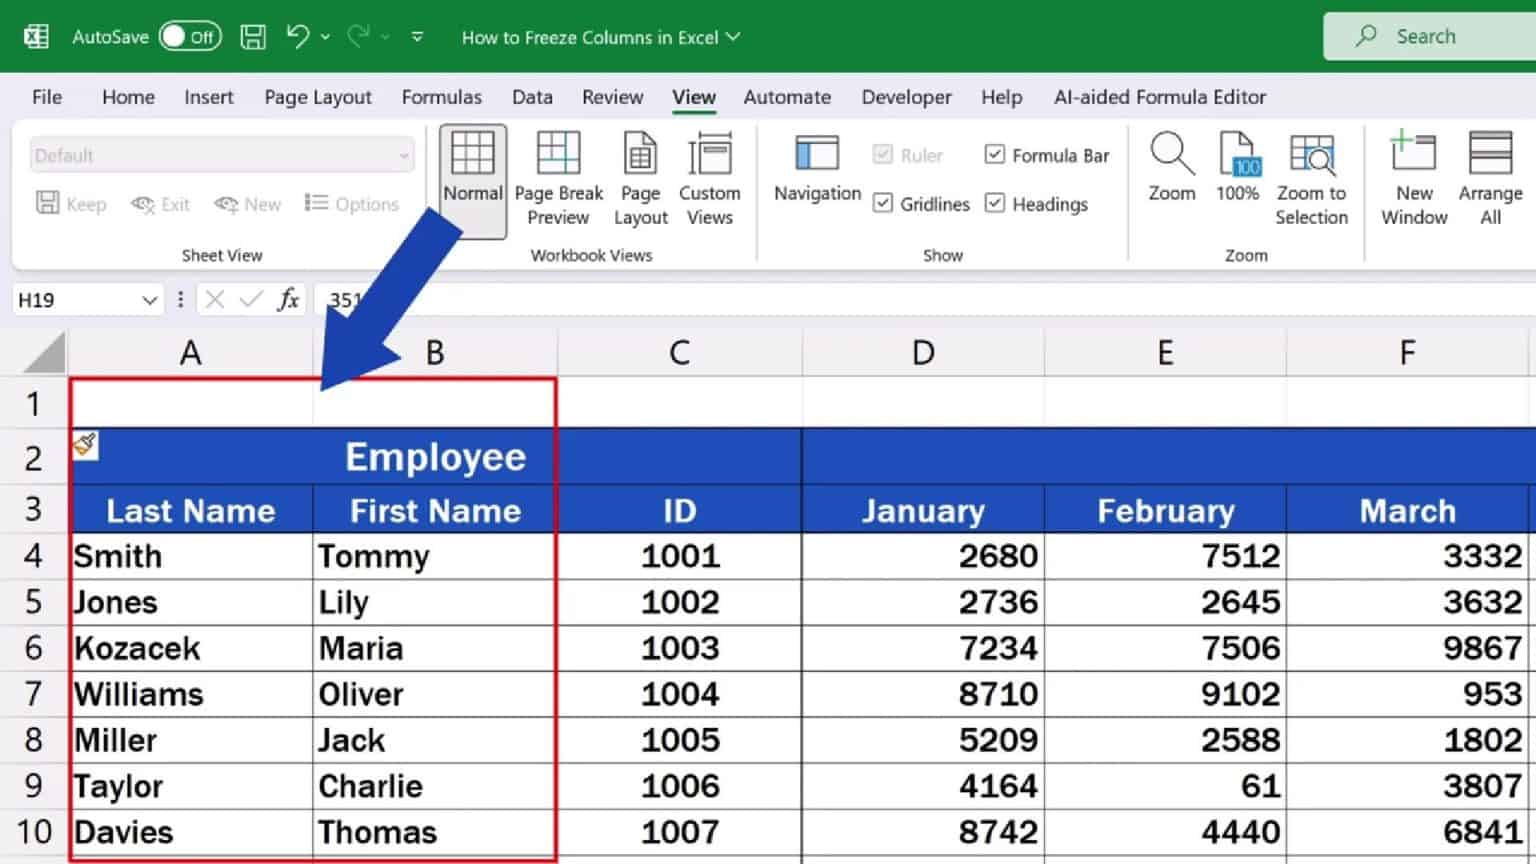Uncheck the Gridlines checkbox

pos(884,203)
